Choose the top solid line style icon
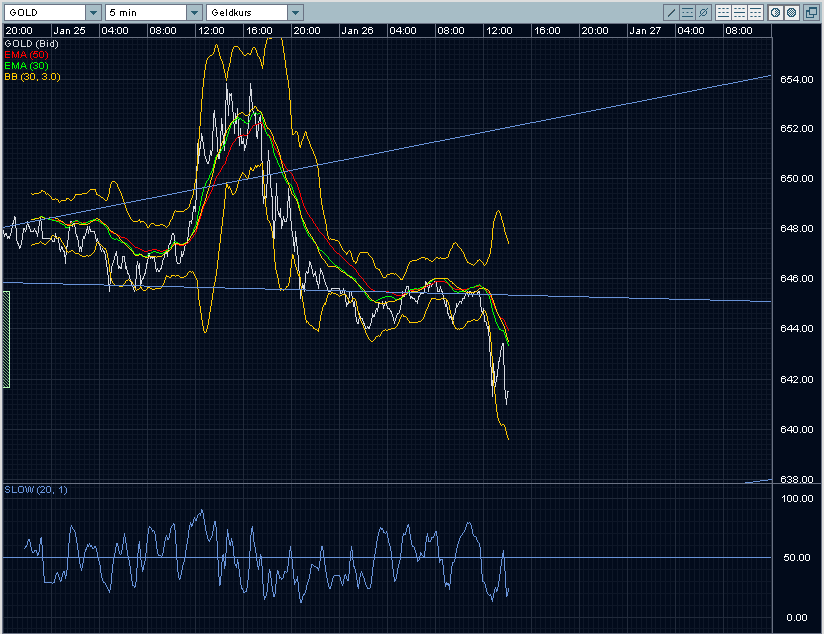 coord(756,12)
